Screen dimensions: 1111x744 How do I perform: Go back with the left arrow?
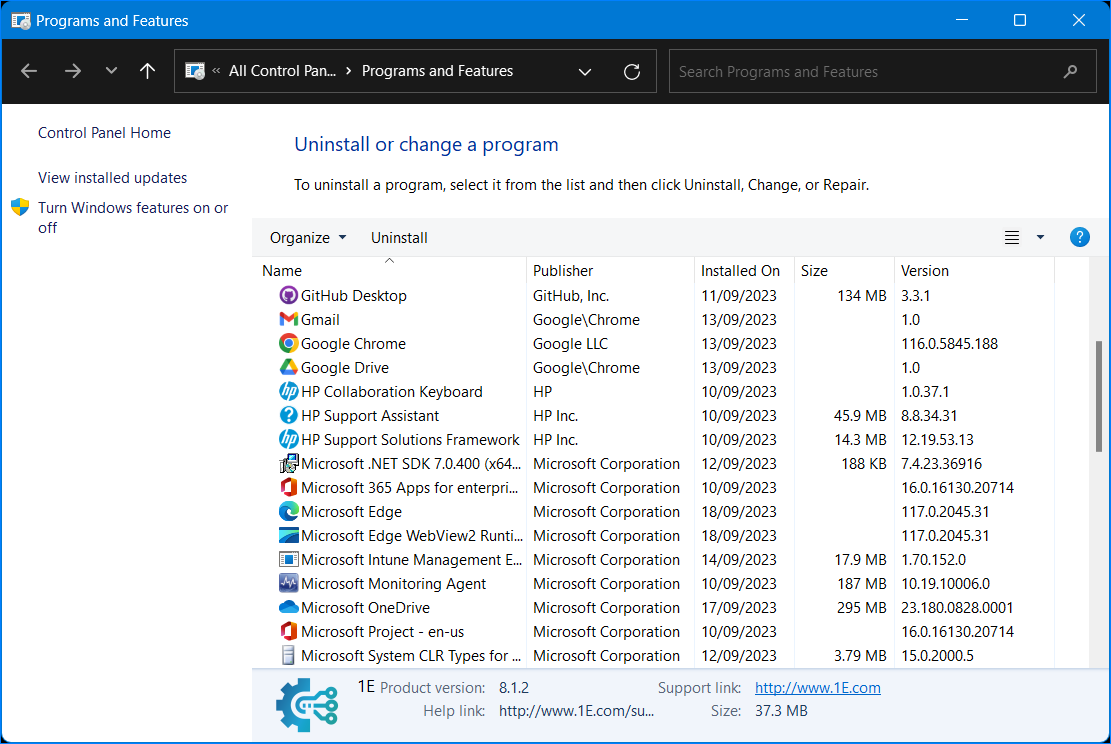(x=29, y=71)
